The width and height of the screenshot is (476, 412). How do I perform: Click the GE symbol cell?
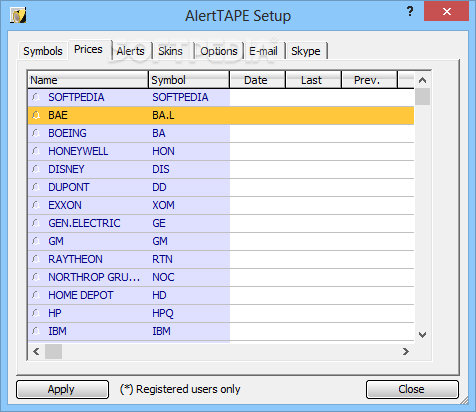tap(189, 223)
